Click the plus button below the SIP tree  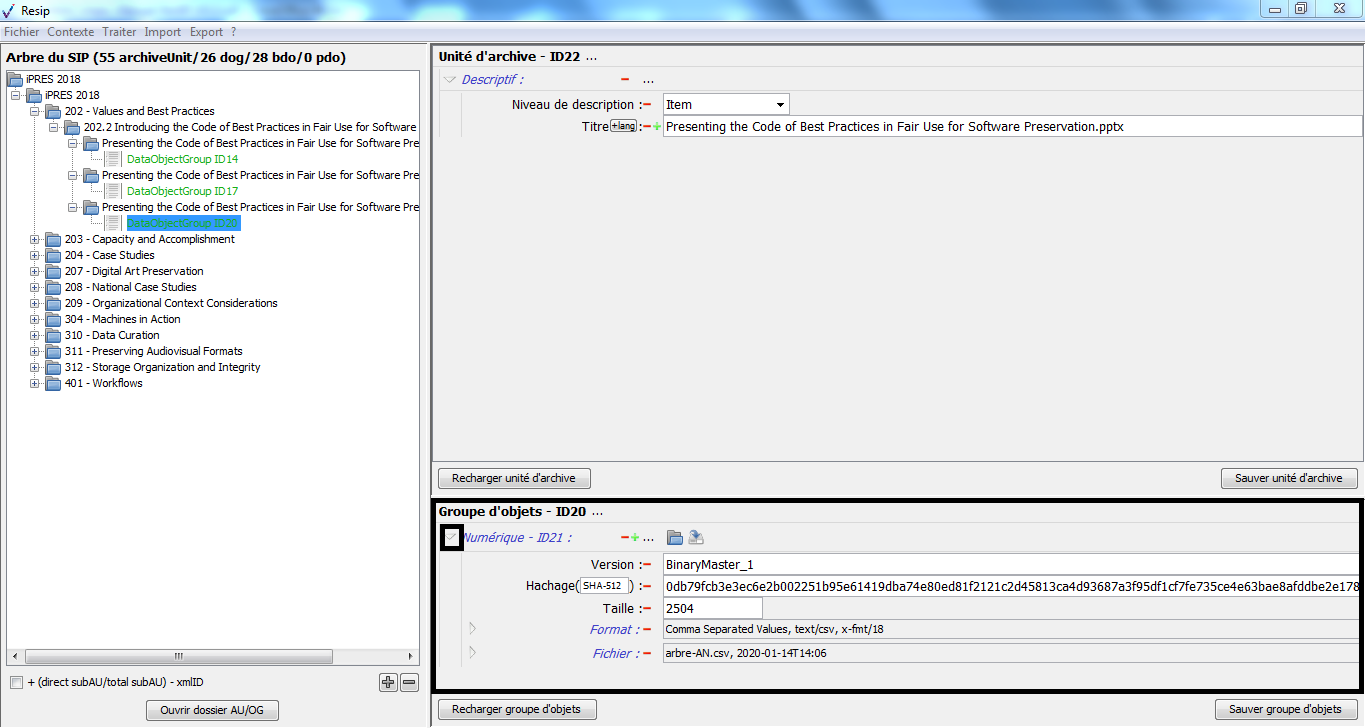[x=388, y=683]
